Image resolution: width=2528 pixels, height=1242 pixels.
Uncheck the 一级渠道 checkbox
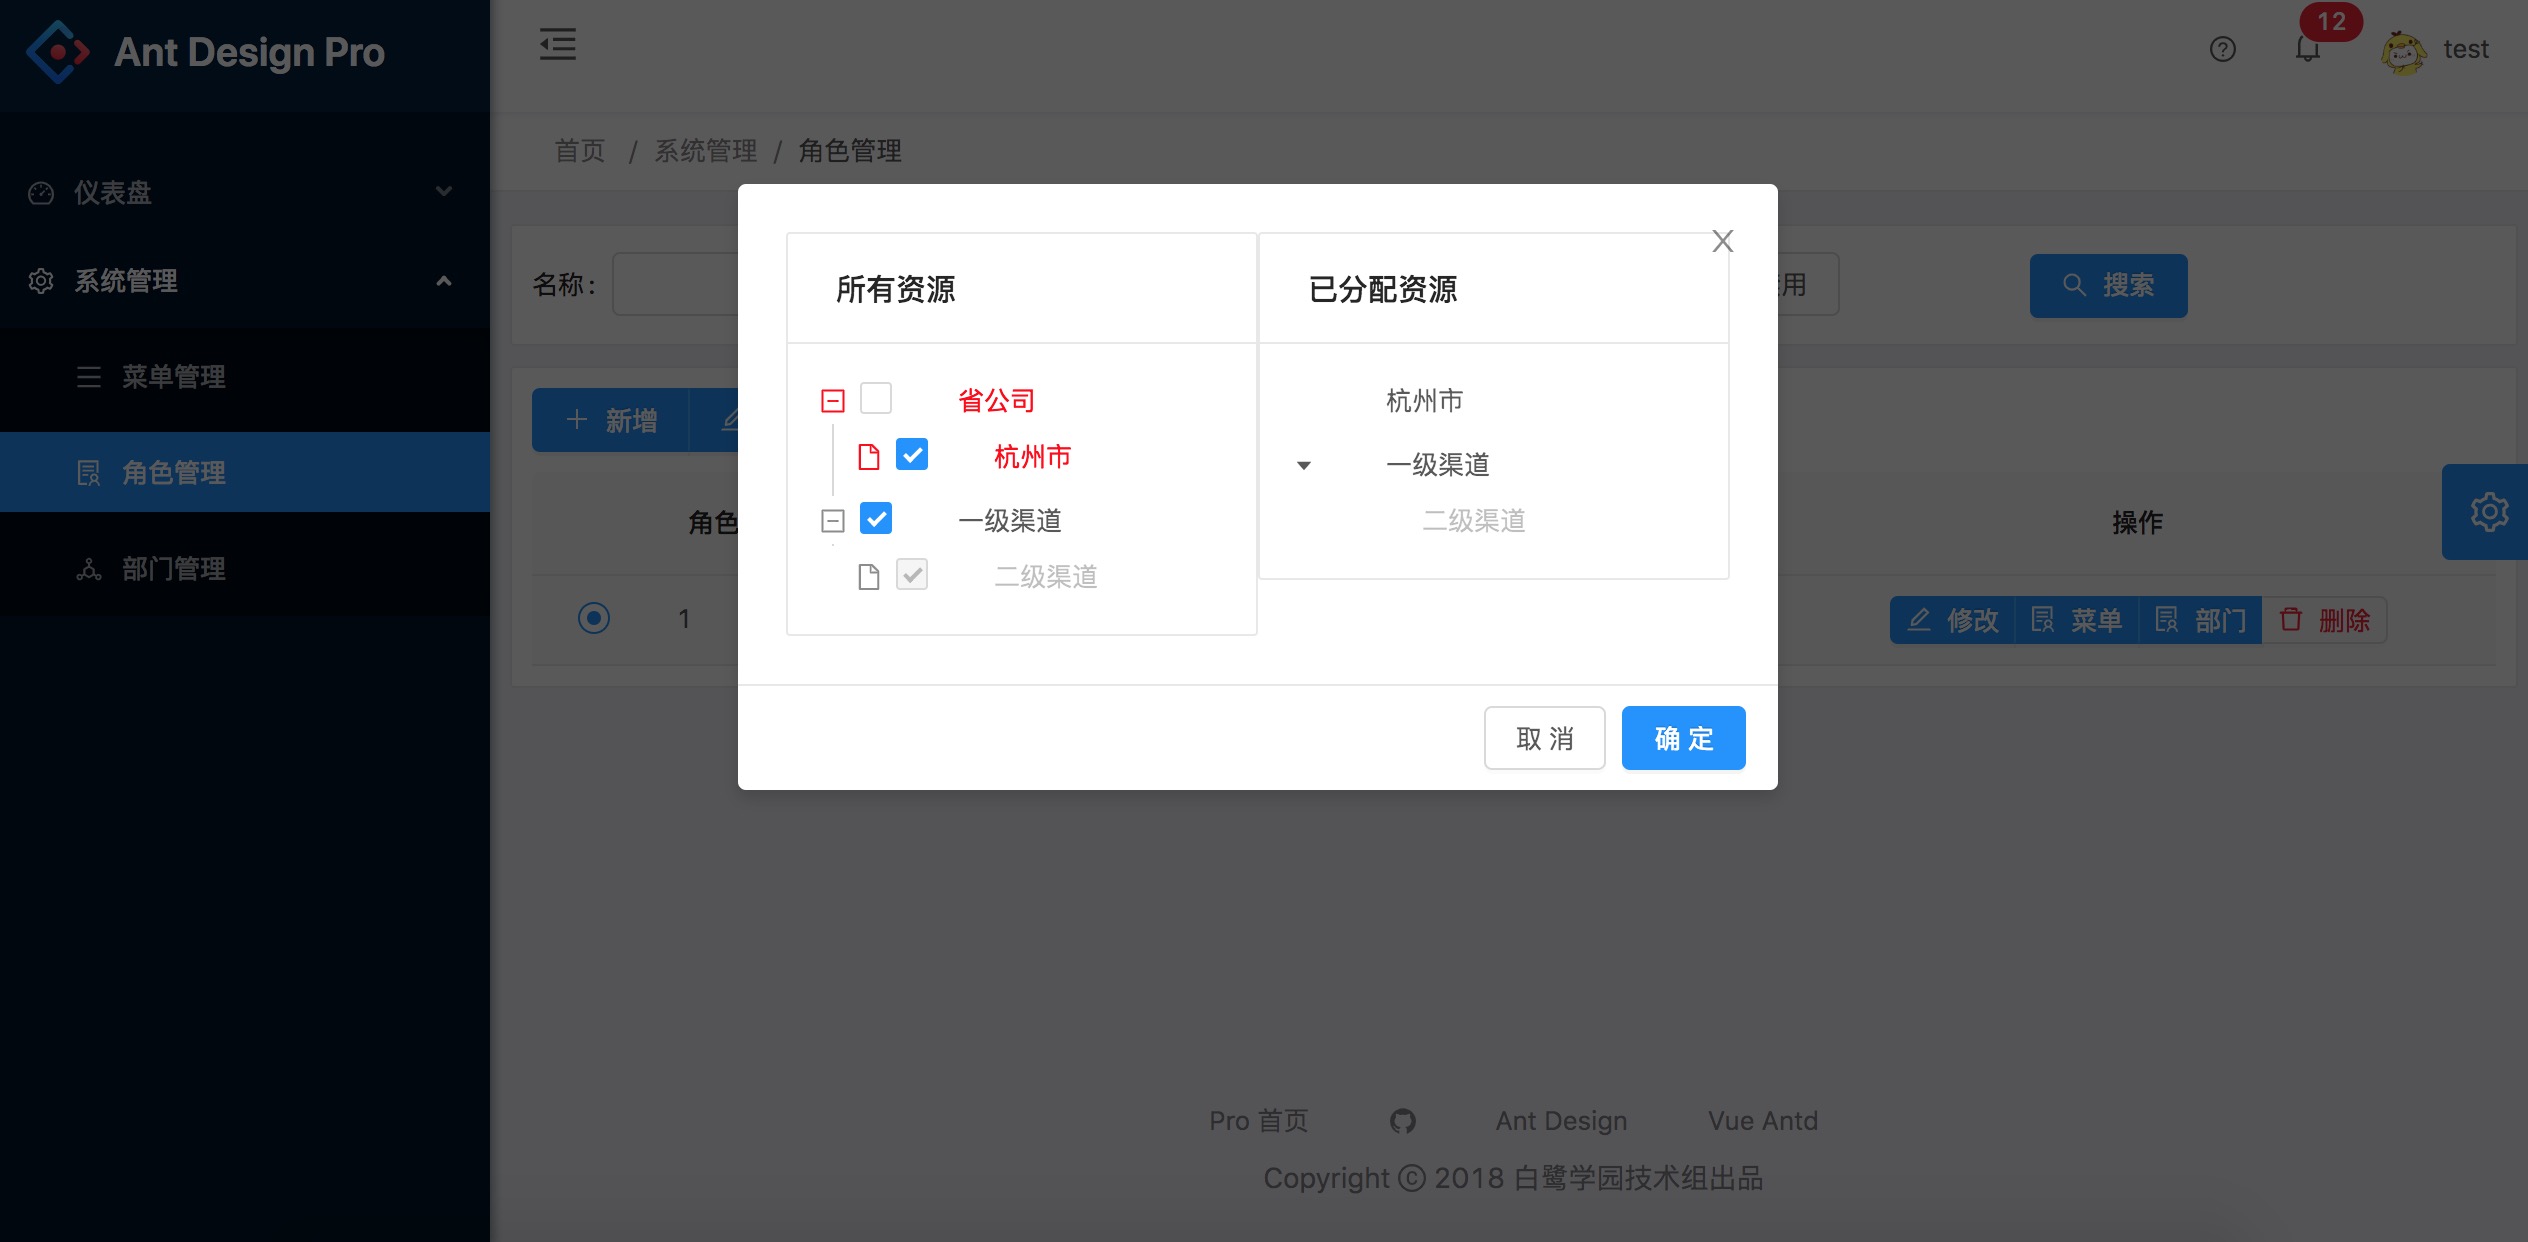click(x=876, y=519)
